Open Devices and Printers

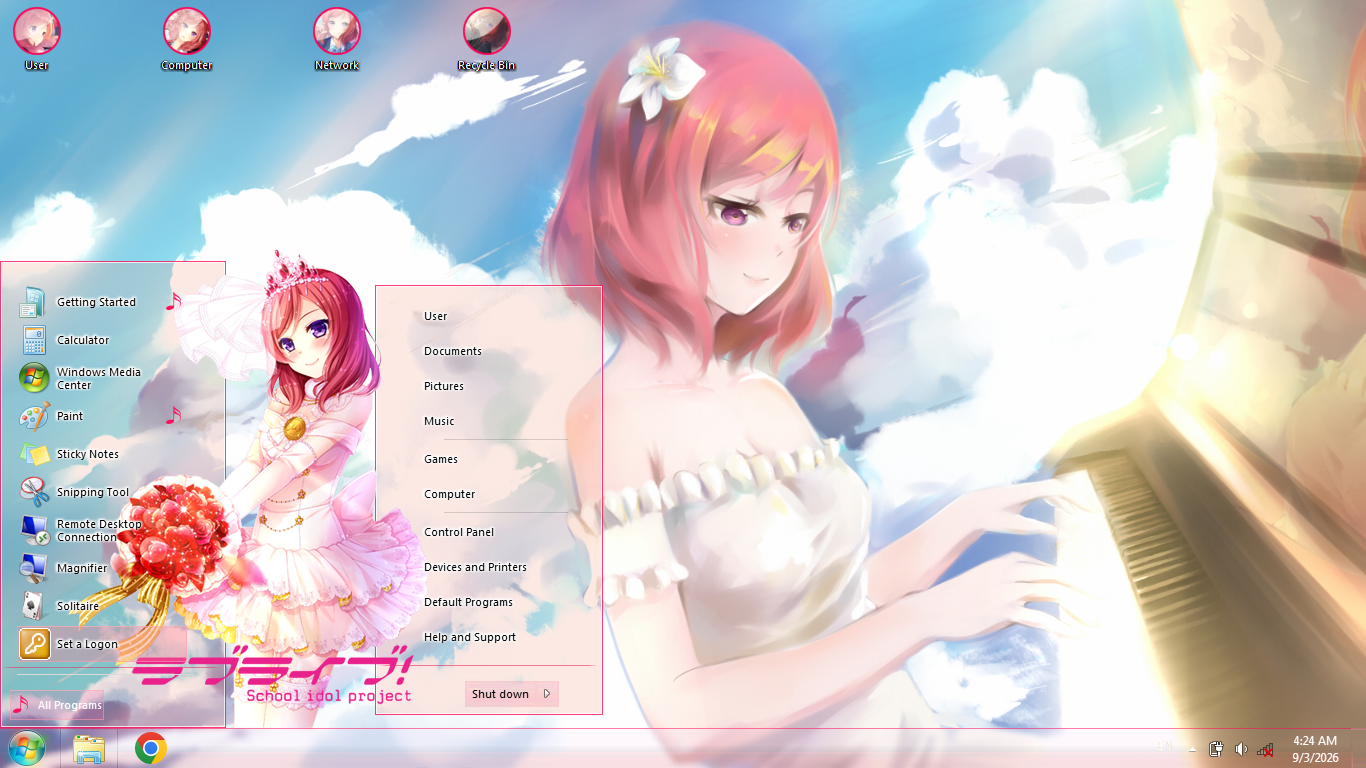(x=475, y=567)
